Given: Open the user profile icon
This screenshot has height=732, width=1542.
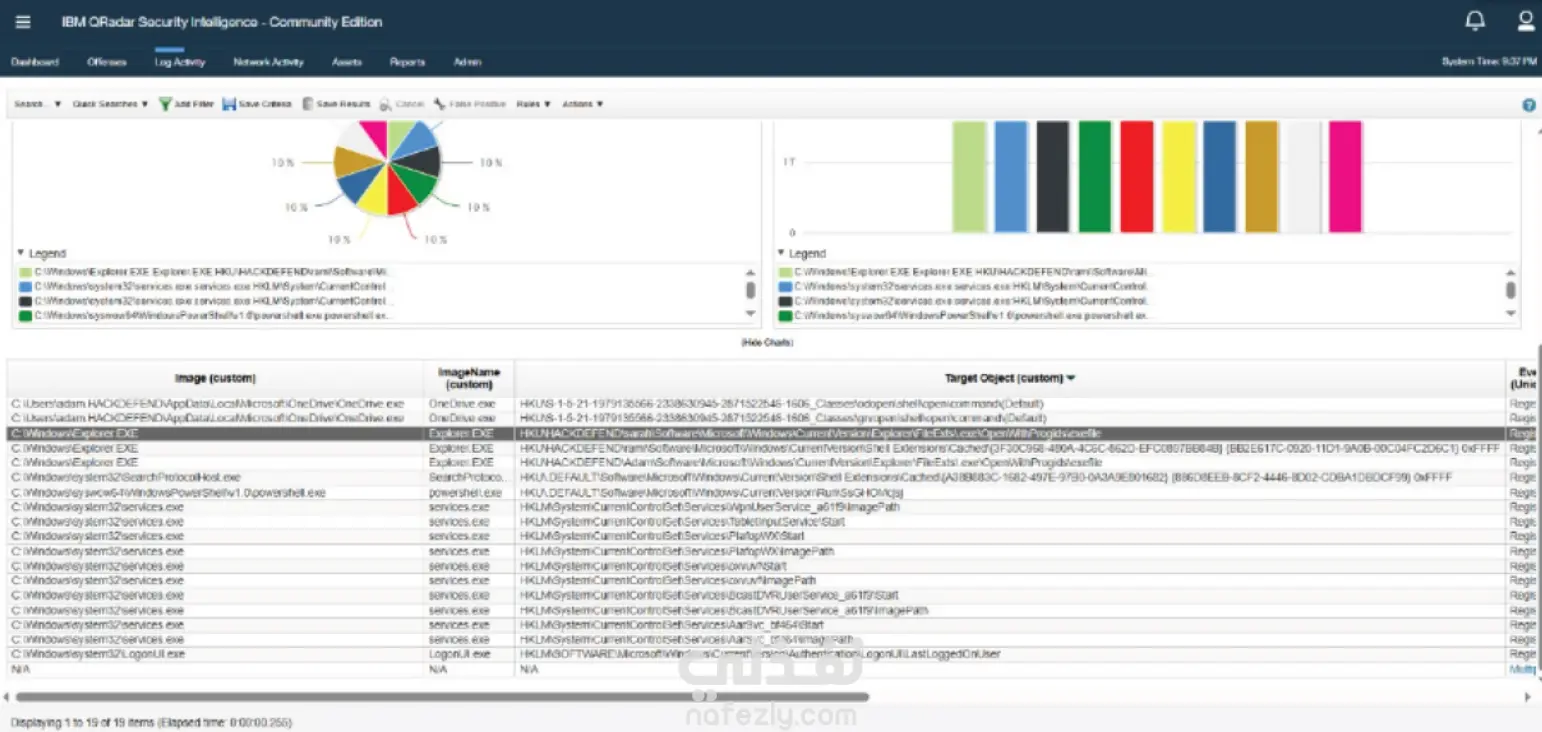Looking at the screenshot, I should point(1526,21).
